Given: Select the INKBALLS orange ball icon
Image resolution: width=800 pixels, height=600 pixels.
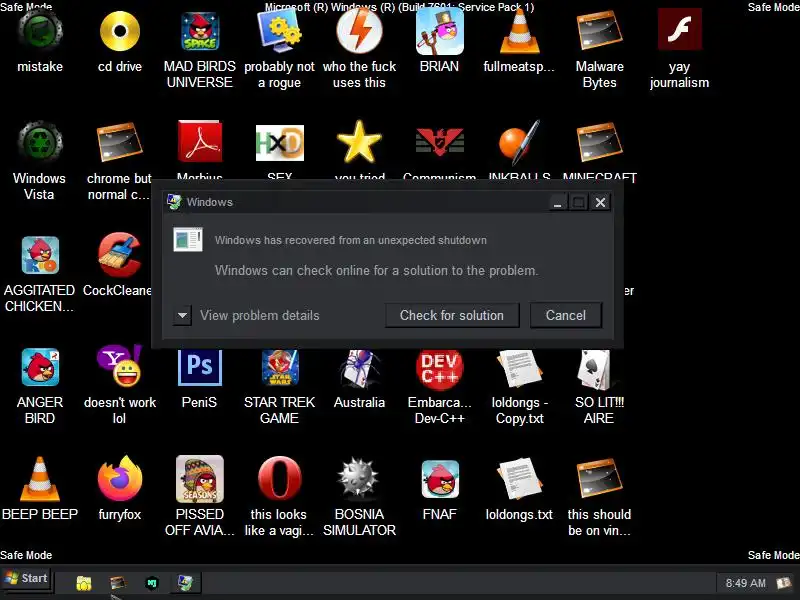Looking at the screenshot, I should click(519, 142).
